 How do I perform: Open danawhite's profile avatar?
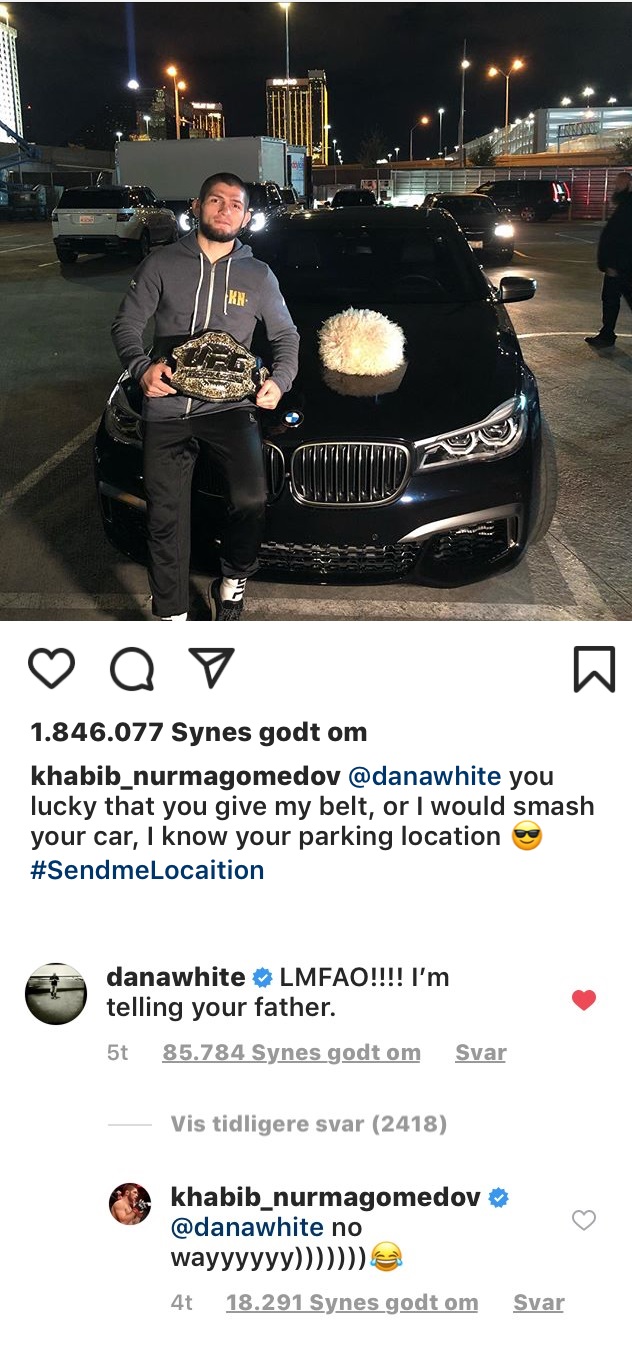[x=55, y=993]
